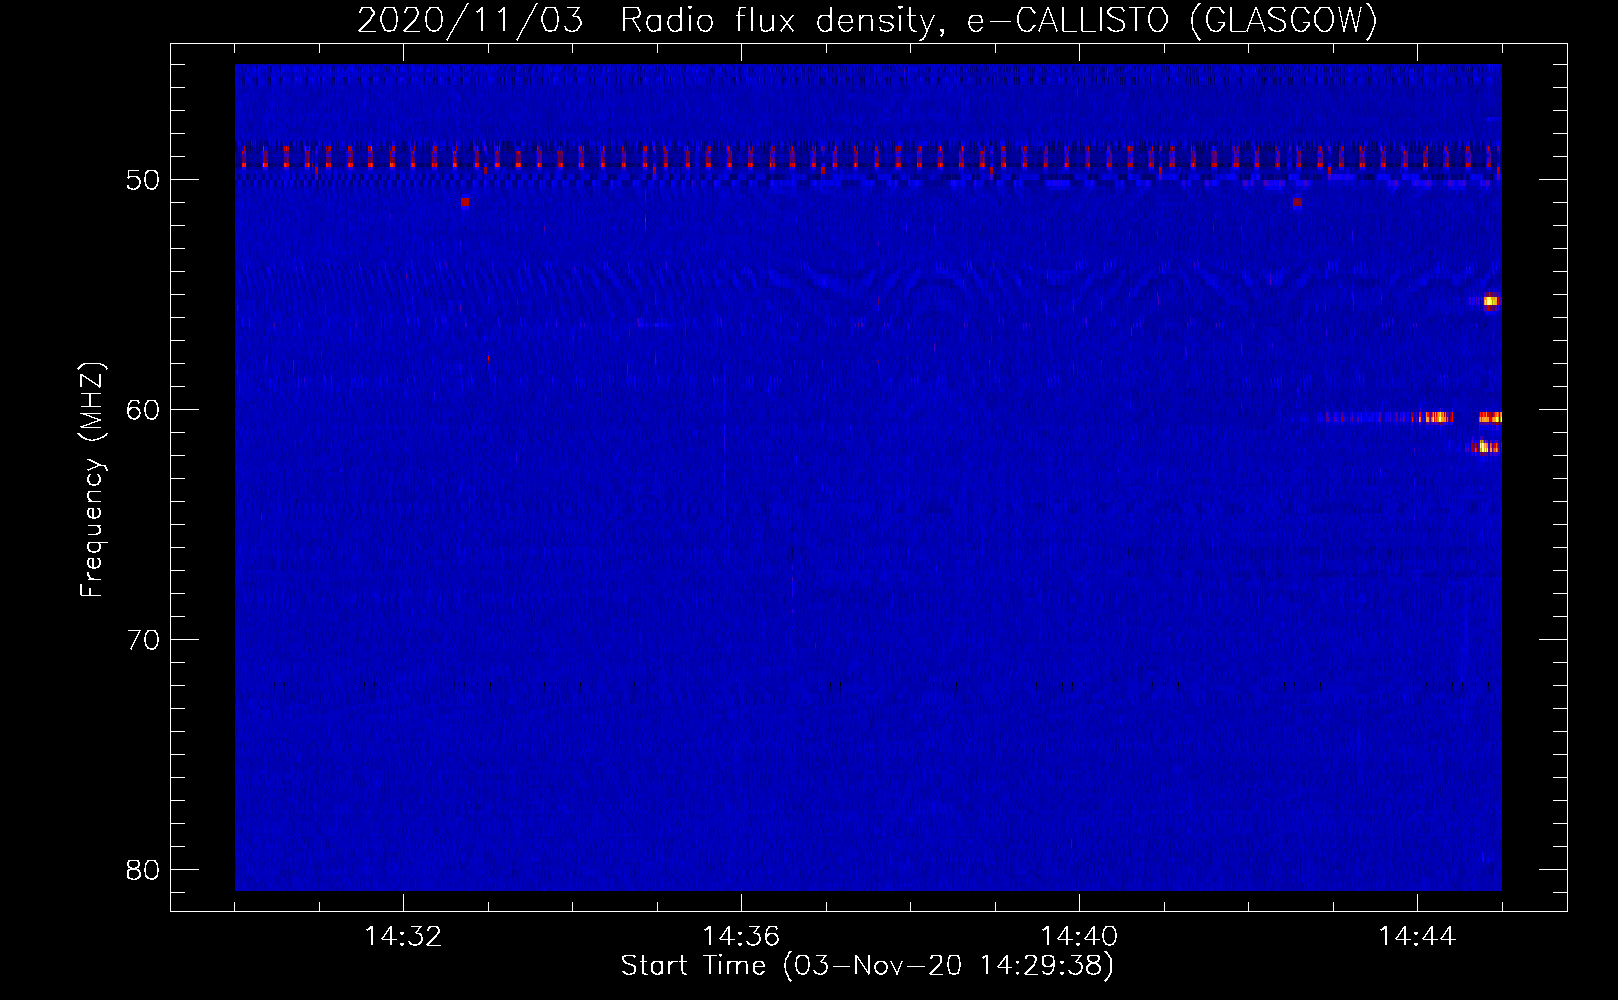
Task: Select the e-CALLISTO text in the title
Action: pyautogui.click(x=1067, y=20)
